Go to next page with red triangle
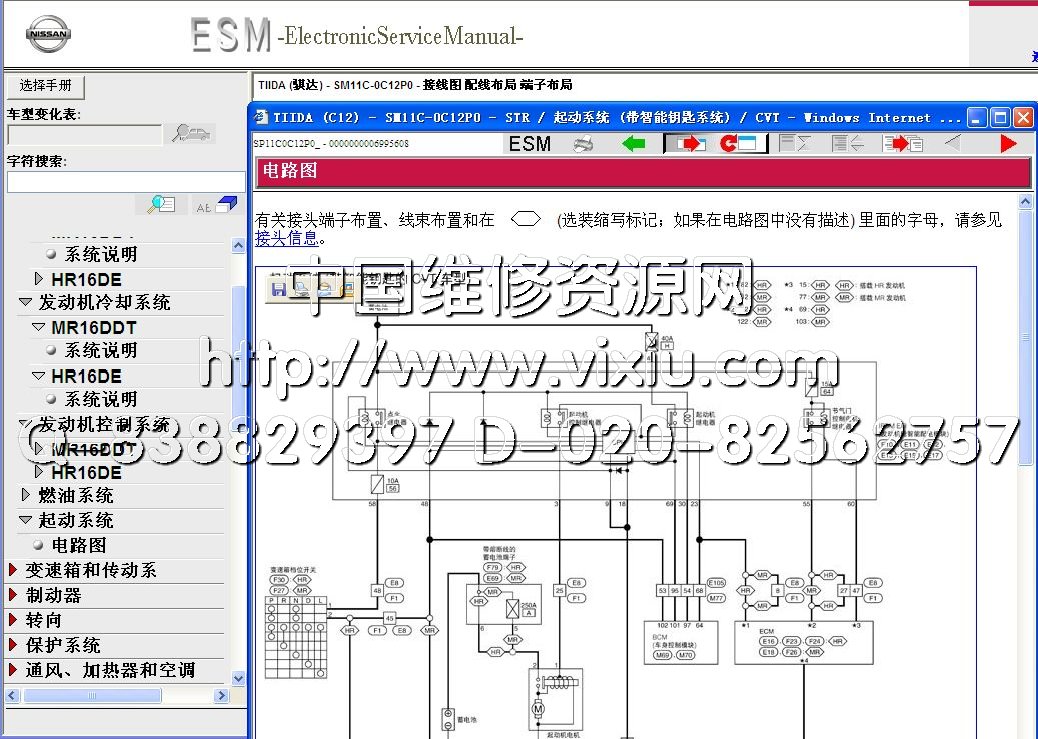This screenshot has height=739, width=1038. point(1008,143)
